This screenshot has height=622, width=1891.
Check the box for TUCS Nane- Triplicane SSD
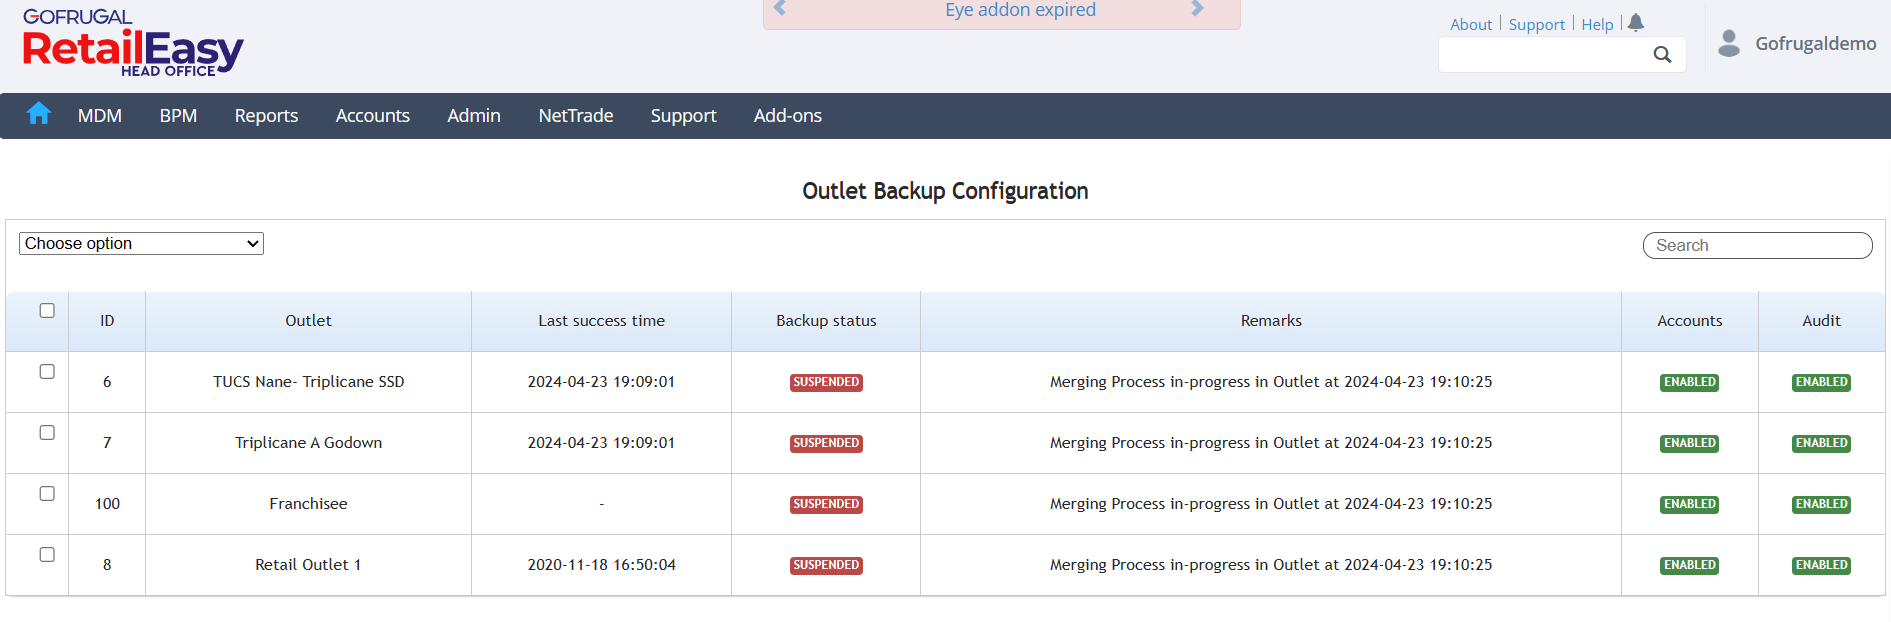(47, 372)
